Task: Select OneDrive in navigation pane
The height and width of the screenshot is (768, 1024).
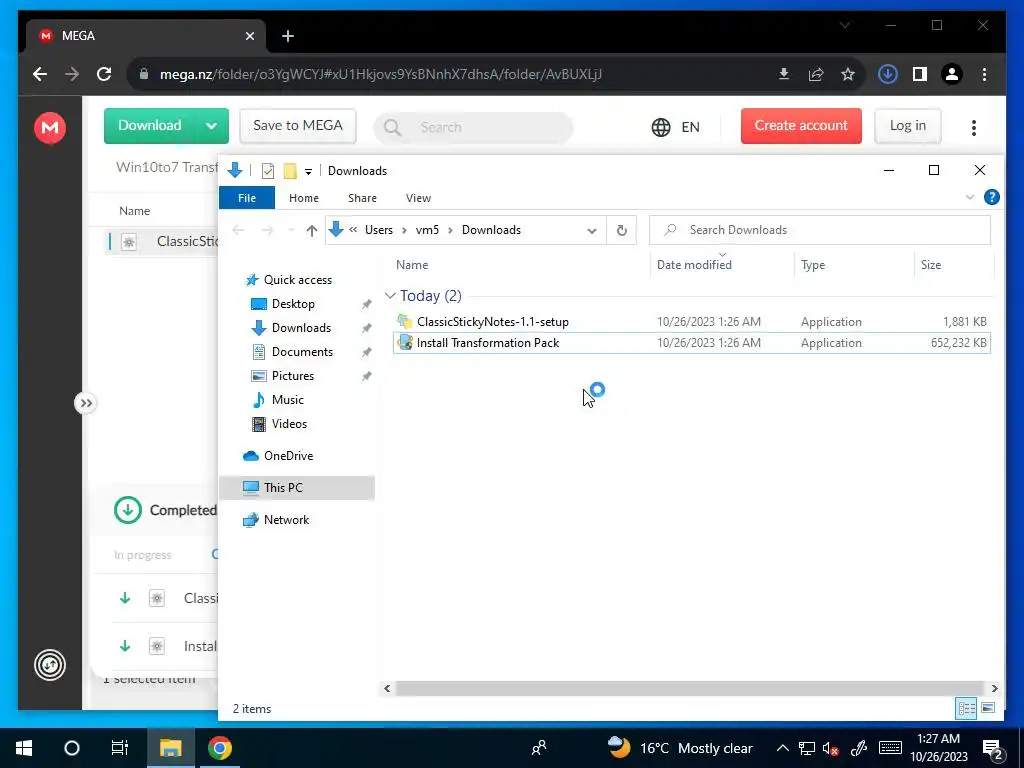Action: click(288, 456)
